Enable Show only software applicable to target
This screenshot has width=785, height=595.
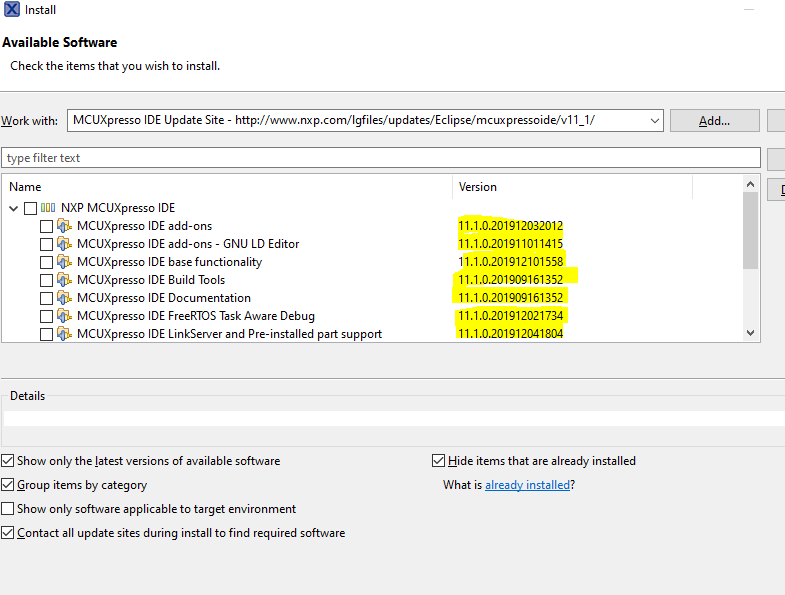(9, 509)
